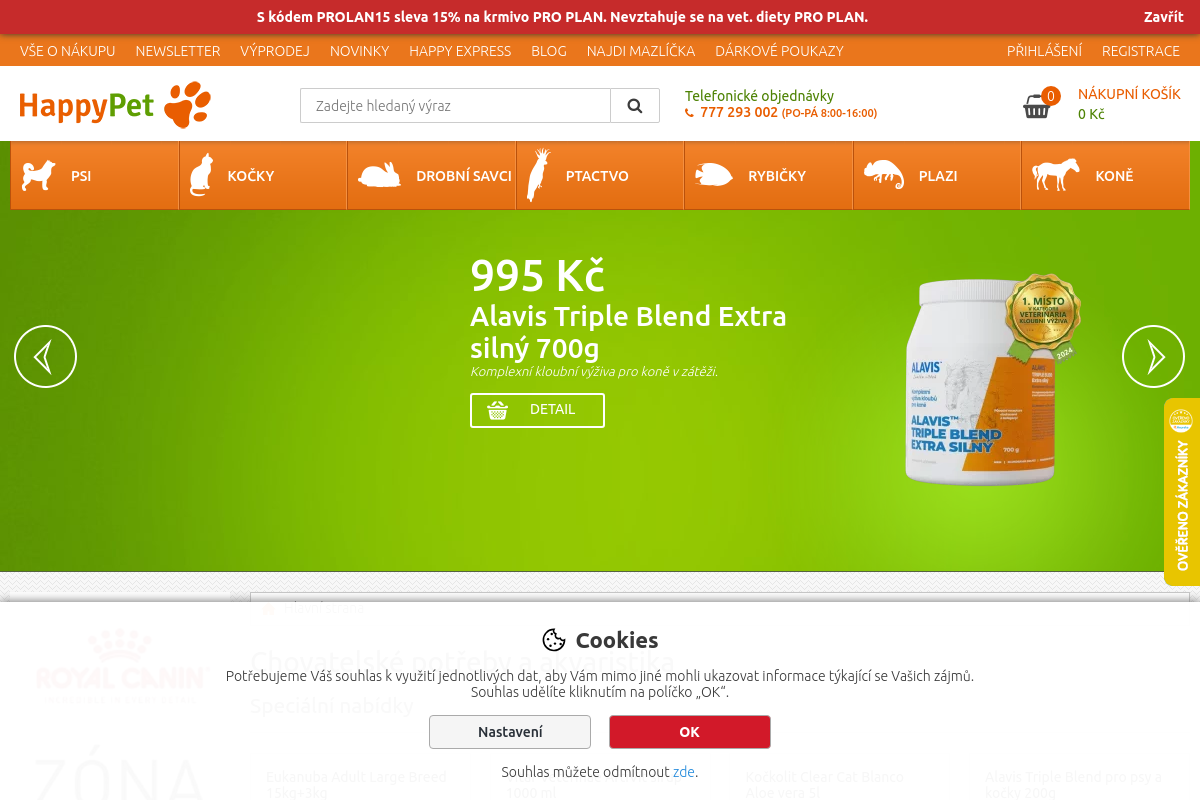Click the magnifier search icon button

(635, 105)
